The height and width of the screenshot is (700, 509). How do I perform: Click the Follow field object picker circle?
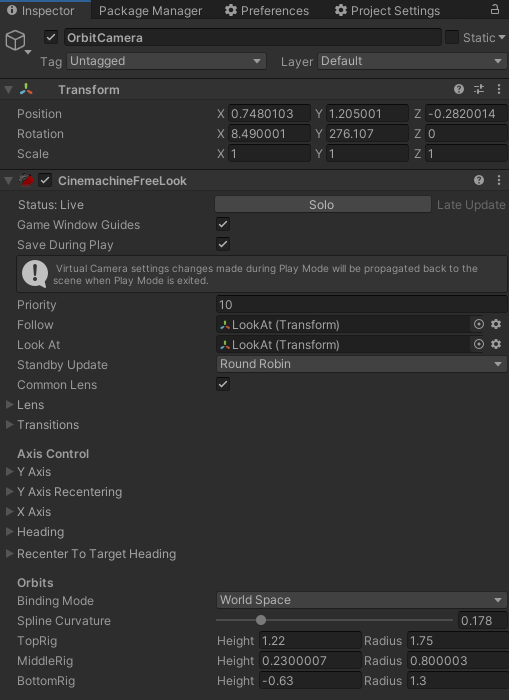pos(479,324)
